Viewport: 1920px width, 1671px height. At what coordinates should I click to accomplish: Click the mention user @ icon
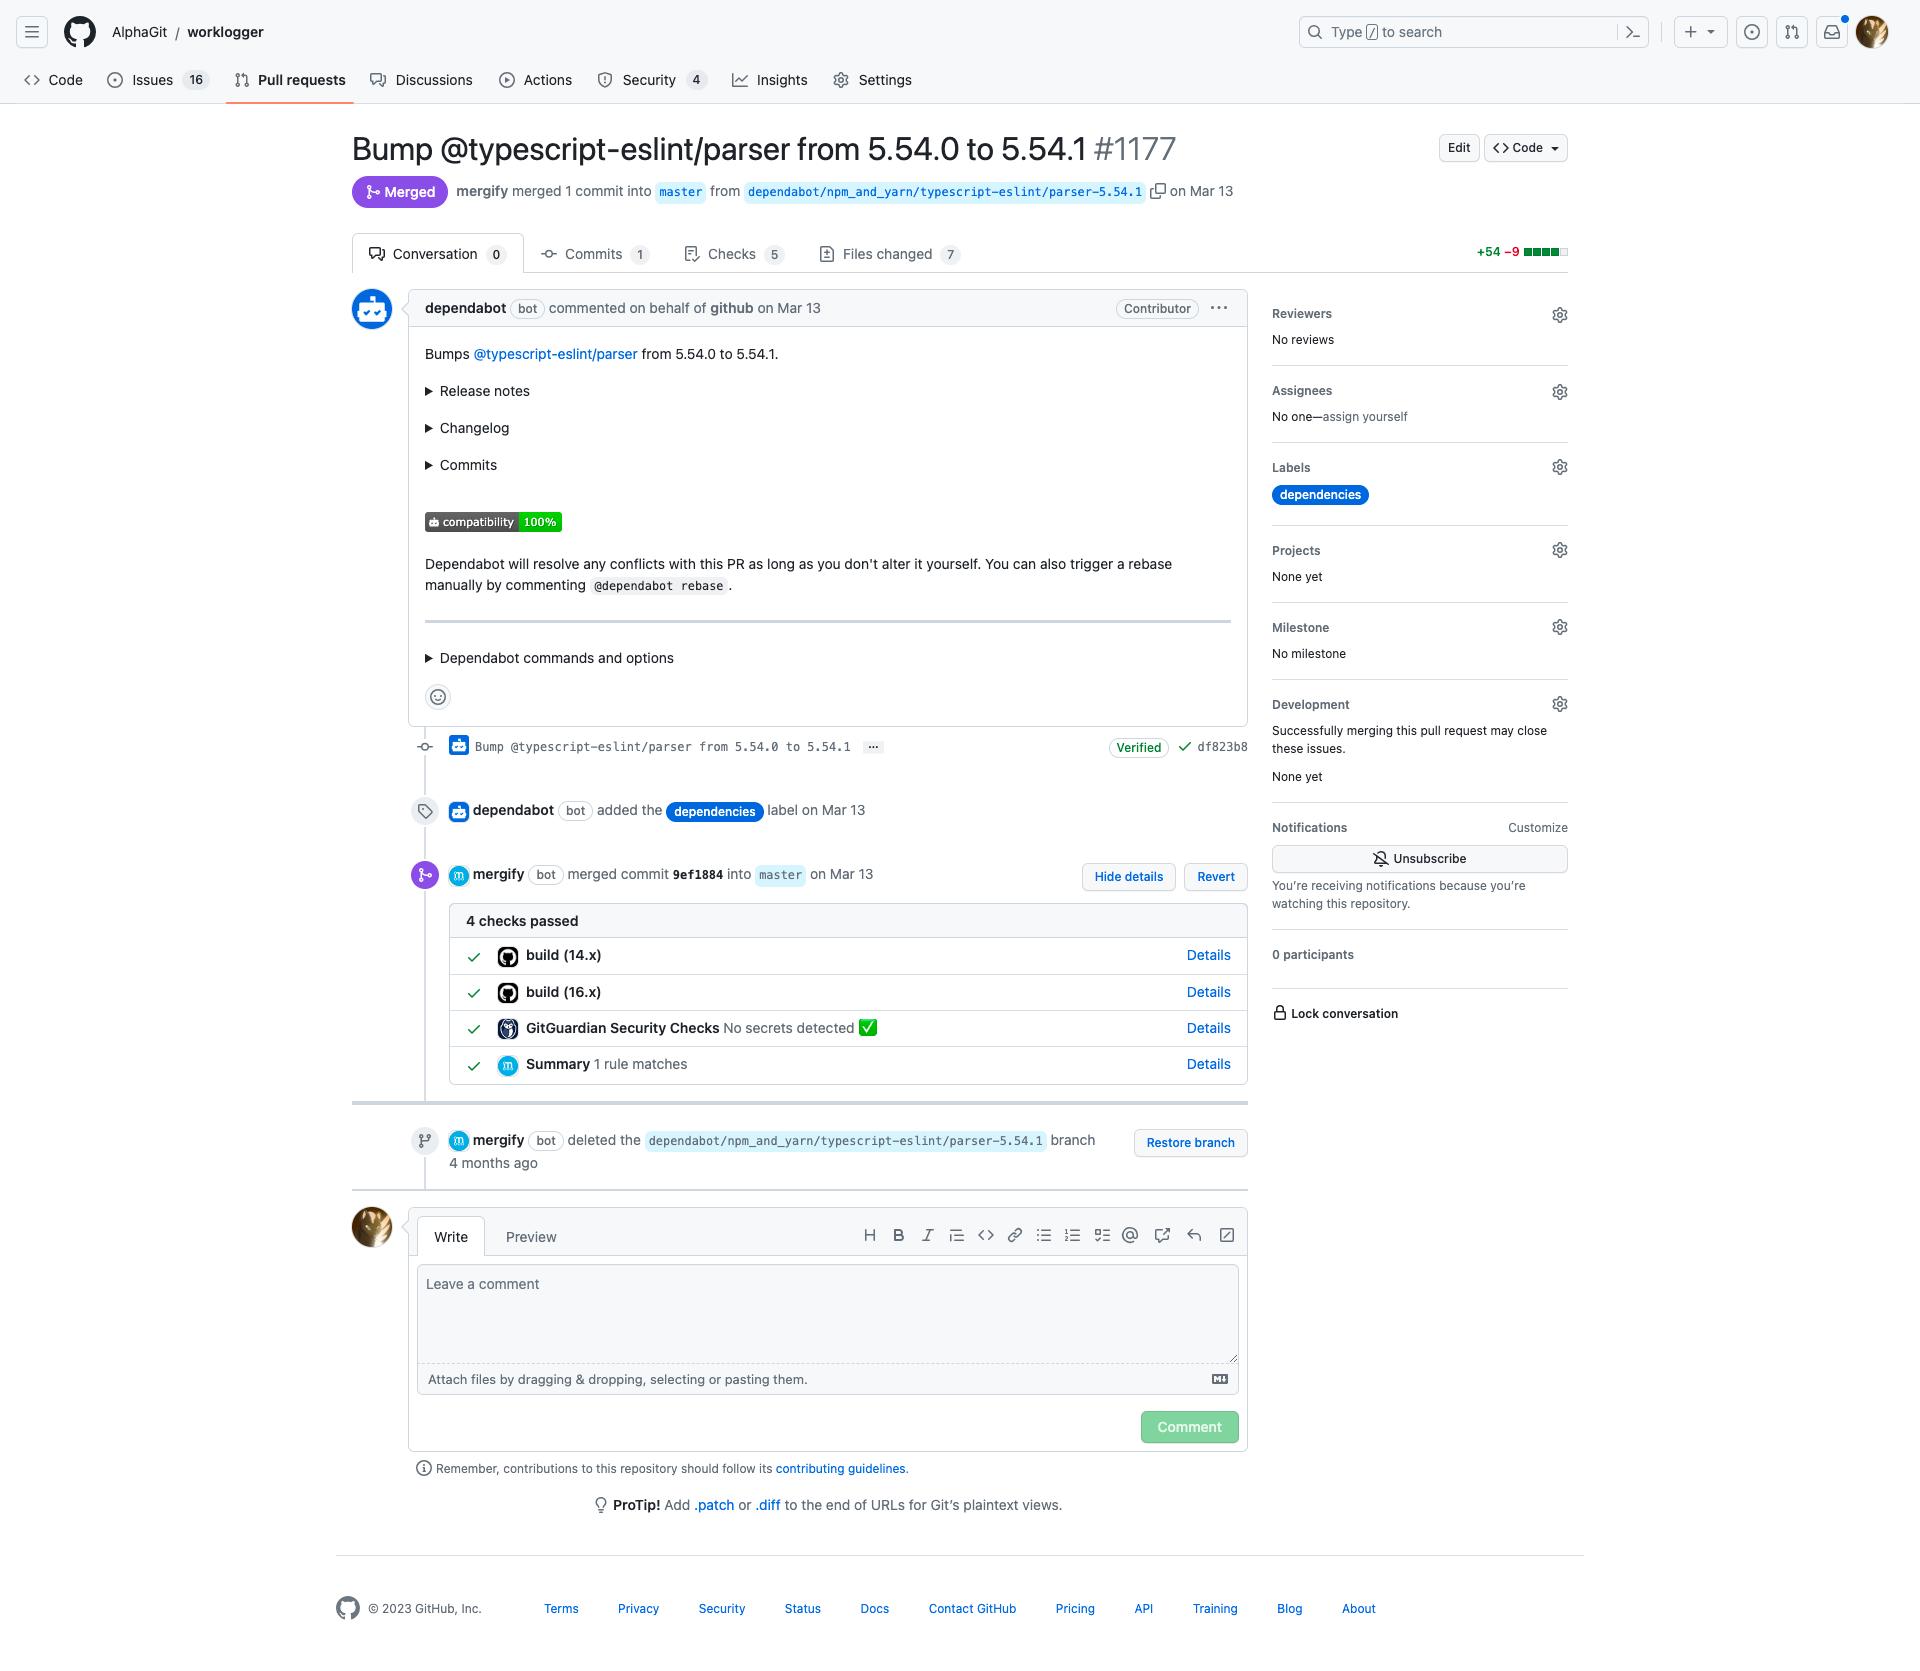1130,1235
